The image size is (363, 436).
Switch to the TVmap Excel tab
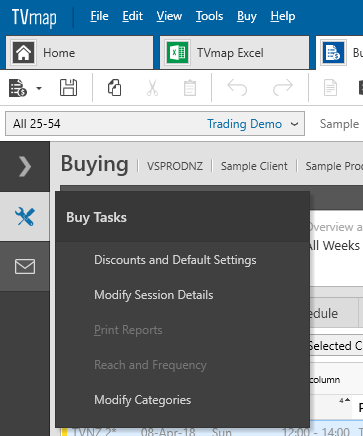click(234, 53)
